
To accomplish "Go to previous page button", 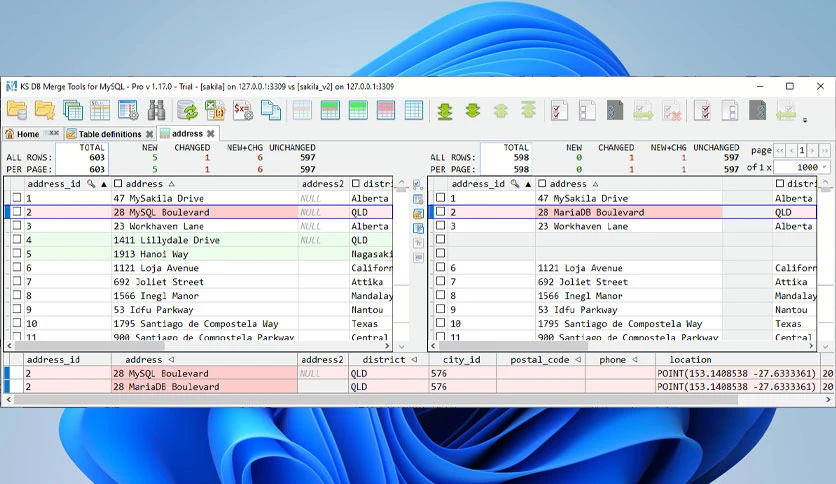I will pyautogui.click(x=791, y=151).
